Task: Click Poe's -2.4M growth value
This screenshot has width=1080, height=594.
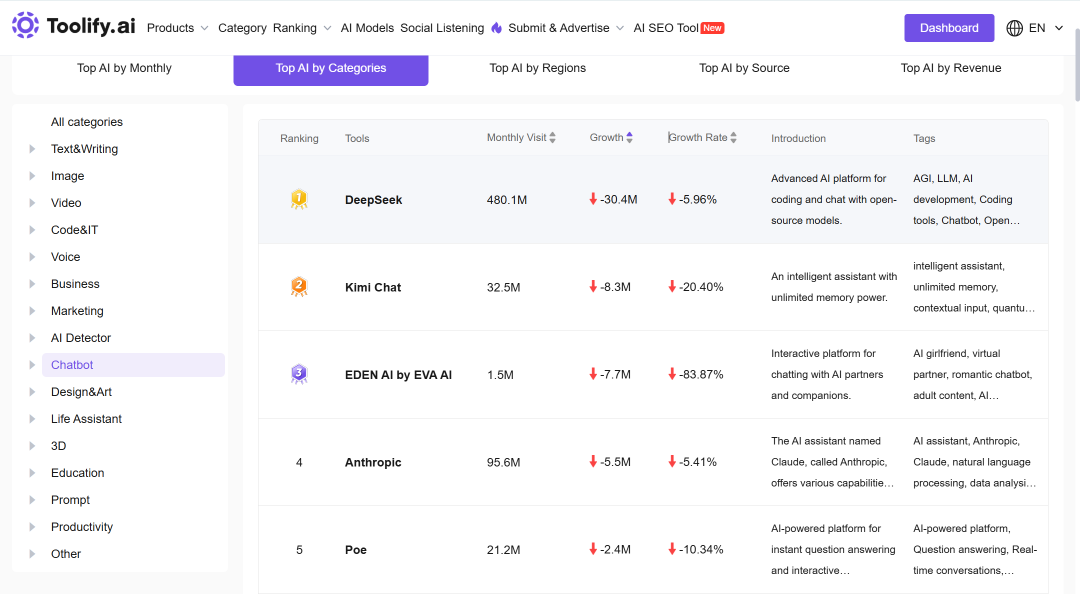Action: click(615, 550)
